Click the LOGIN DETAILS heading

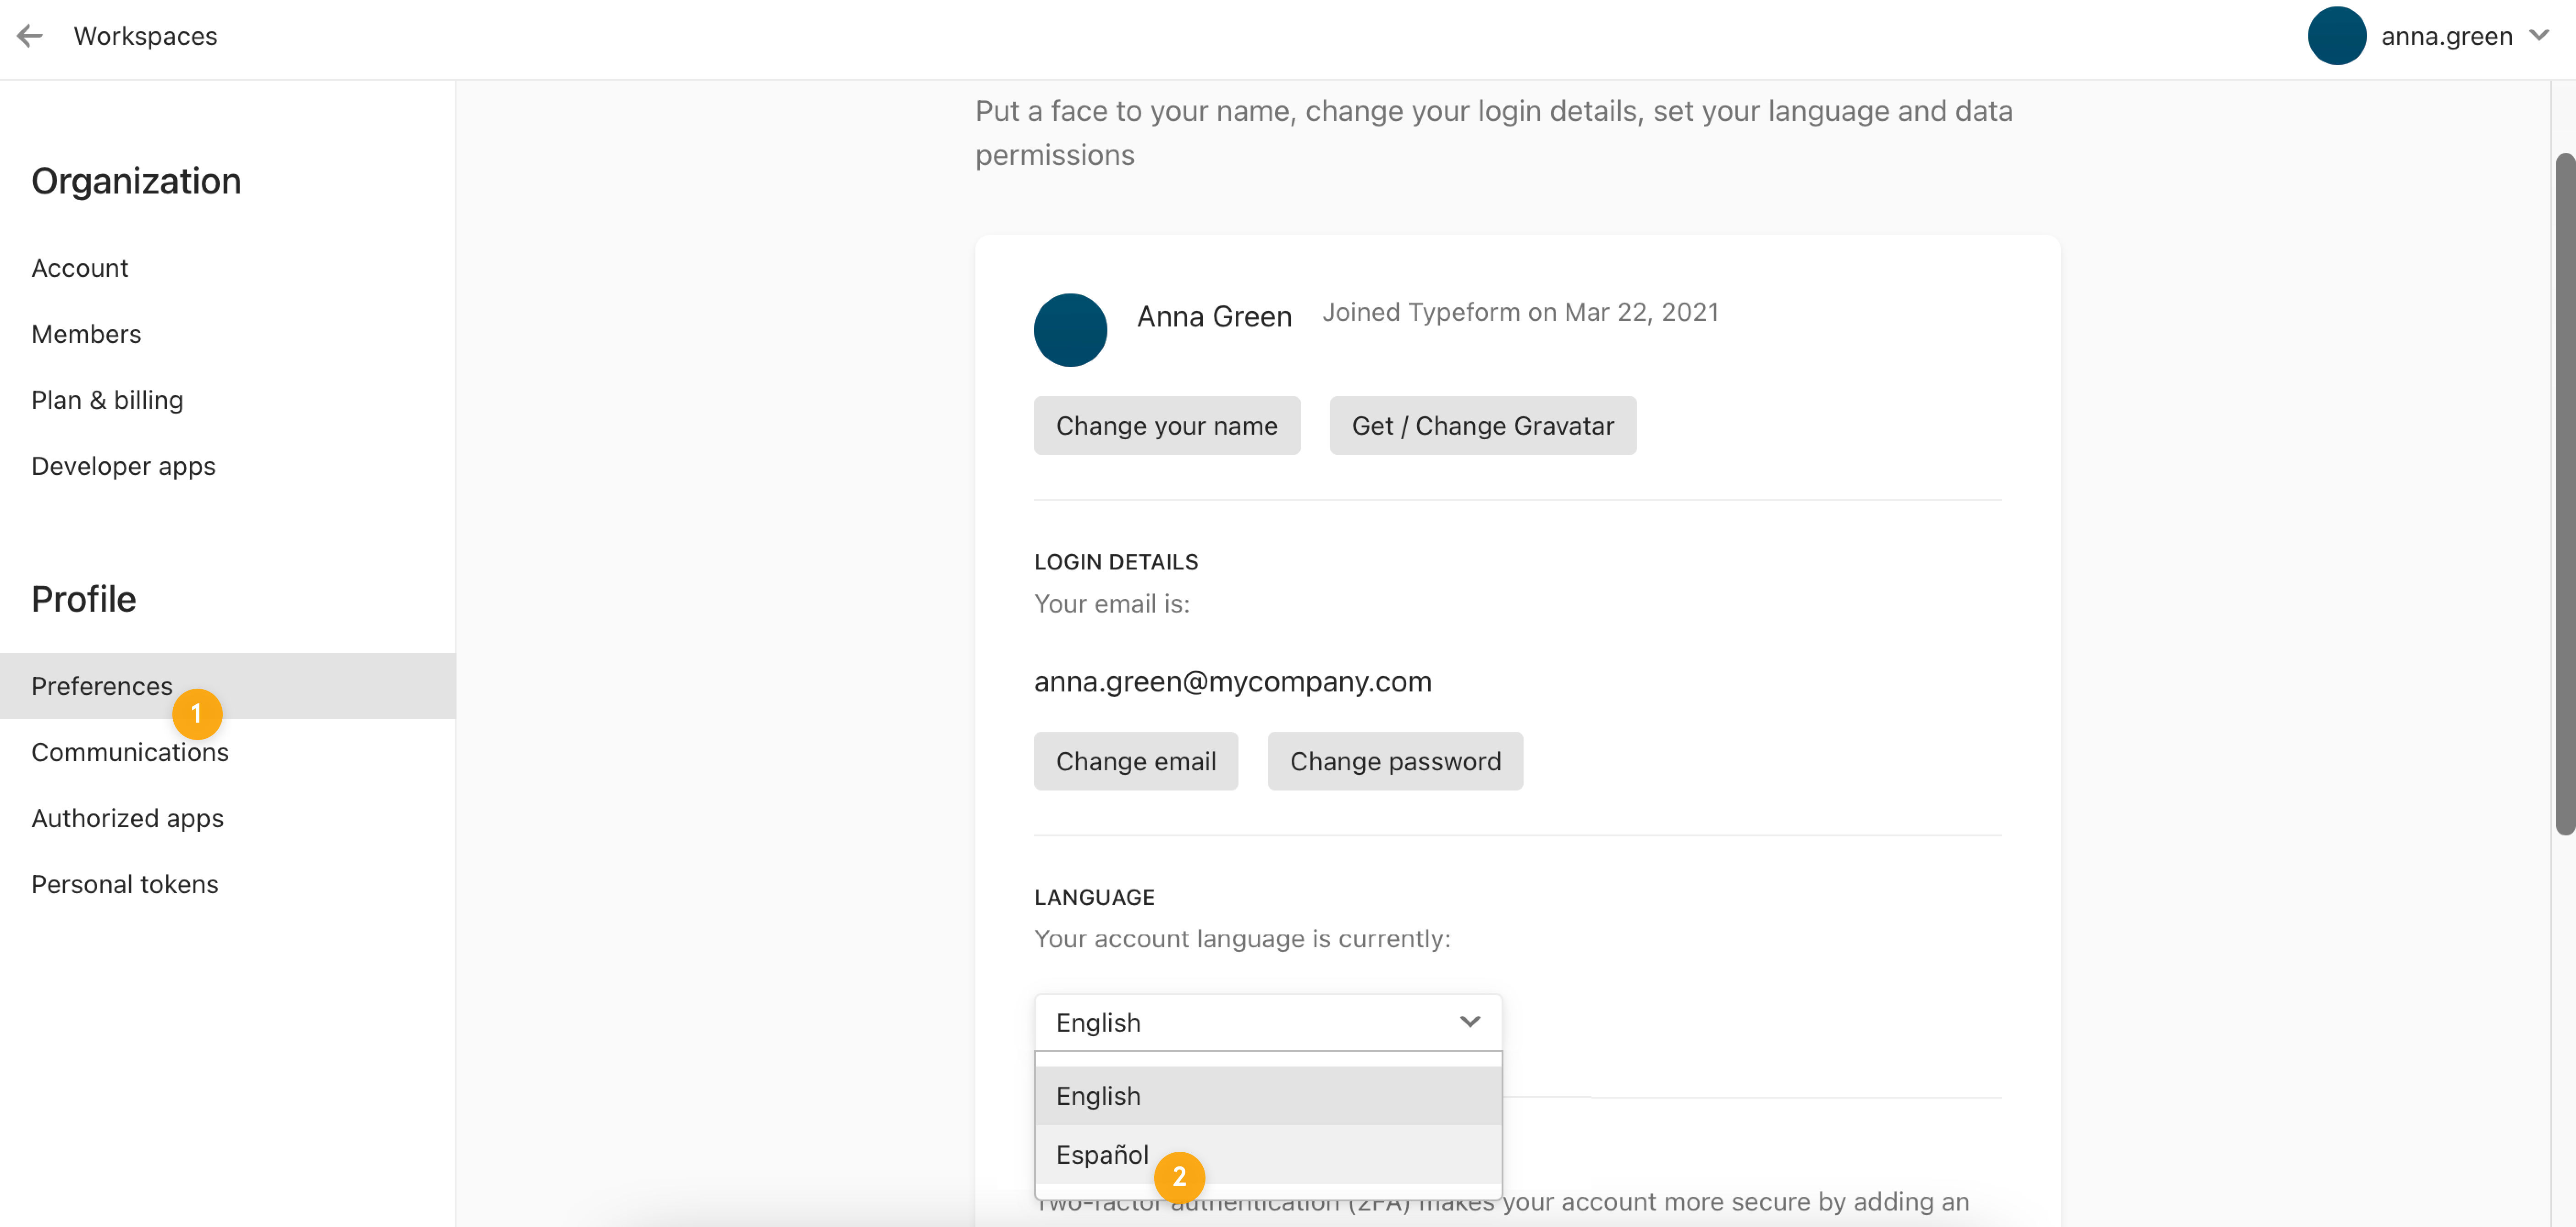[1115, 562]
